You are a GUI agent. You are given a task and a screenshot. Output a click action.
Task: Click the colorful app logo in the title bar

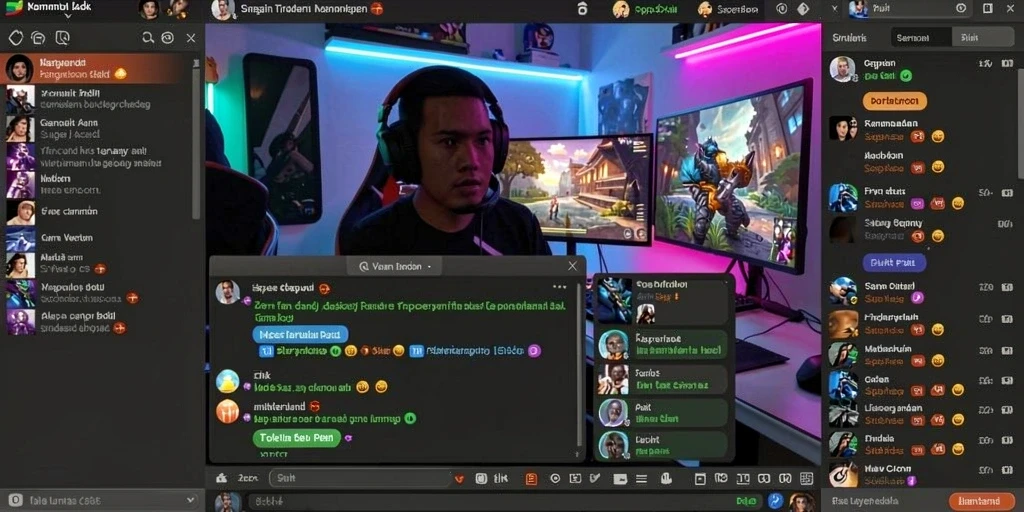13,8
